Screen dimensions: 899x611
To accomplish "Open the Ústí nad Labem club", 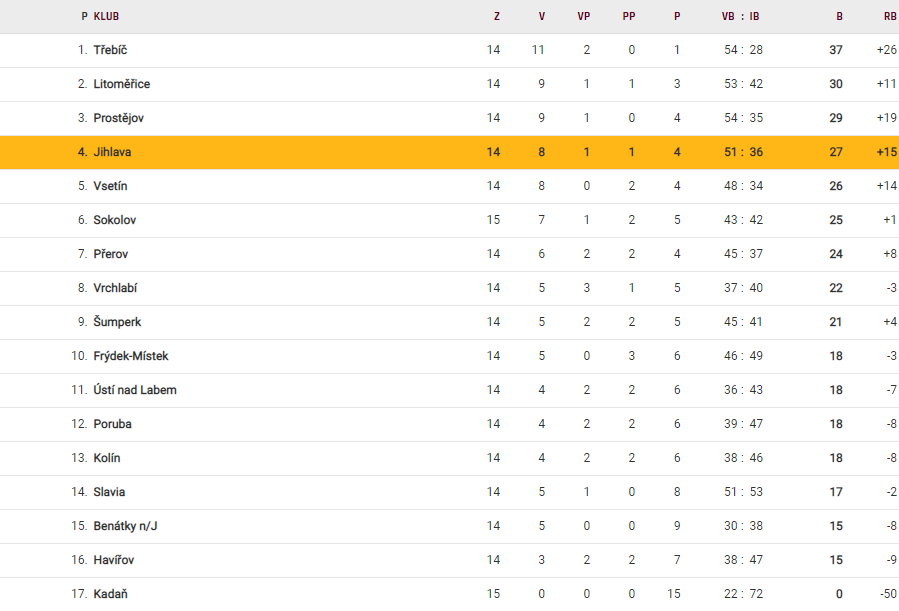I will point(135,390).
